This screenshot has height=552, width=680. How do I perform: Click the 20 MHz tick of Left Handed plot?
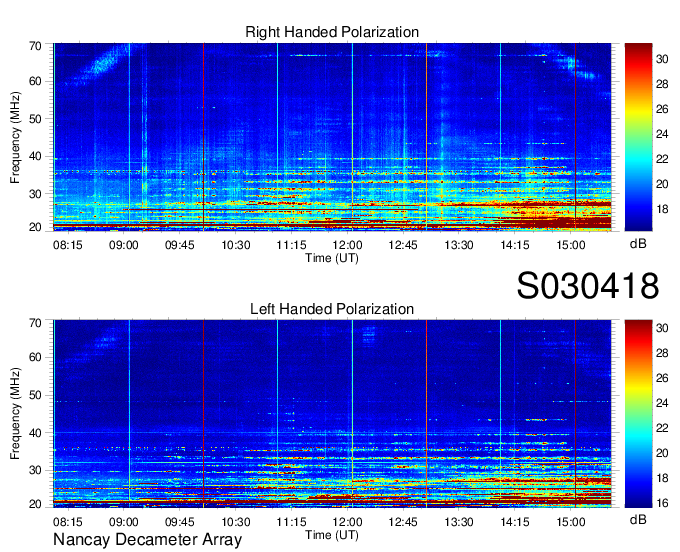[x=35, y=504]
